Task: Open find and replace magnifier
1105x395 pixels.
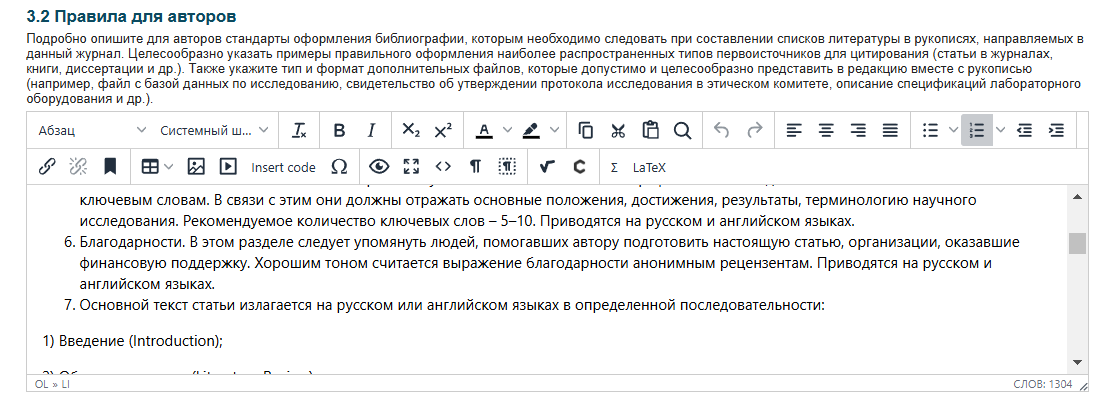Action: tap(682, 130)
